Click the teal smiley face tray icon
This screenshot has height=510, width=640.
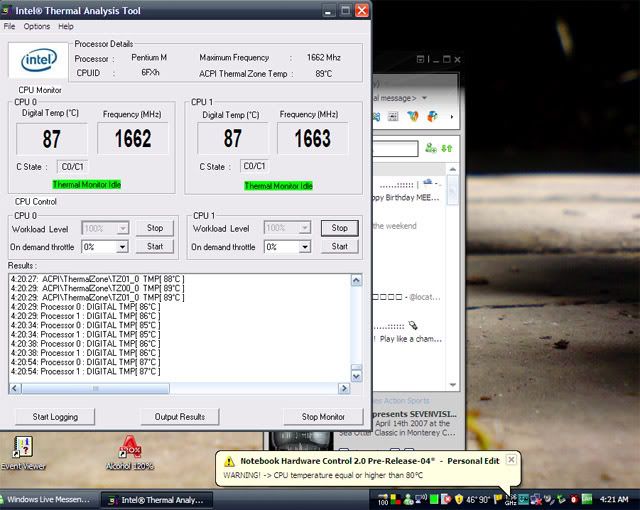click(x=524, y=499)
